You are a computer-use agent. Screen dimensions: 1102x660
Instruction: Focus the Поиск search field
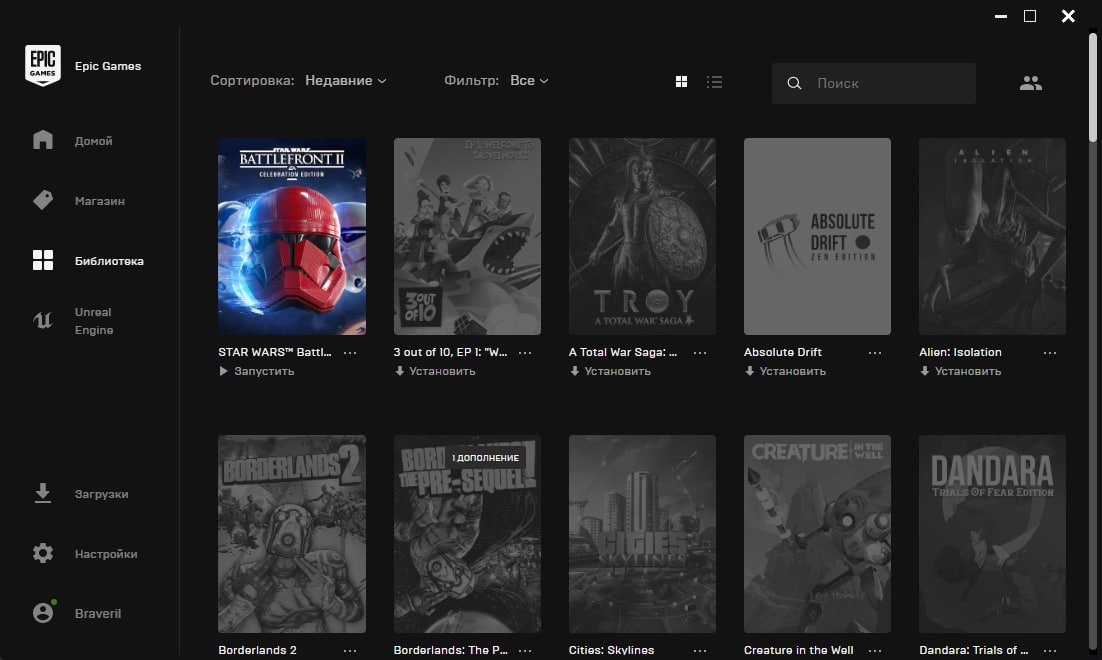[x=874, y=83]
